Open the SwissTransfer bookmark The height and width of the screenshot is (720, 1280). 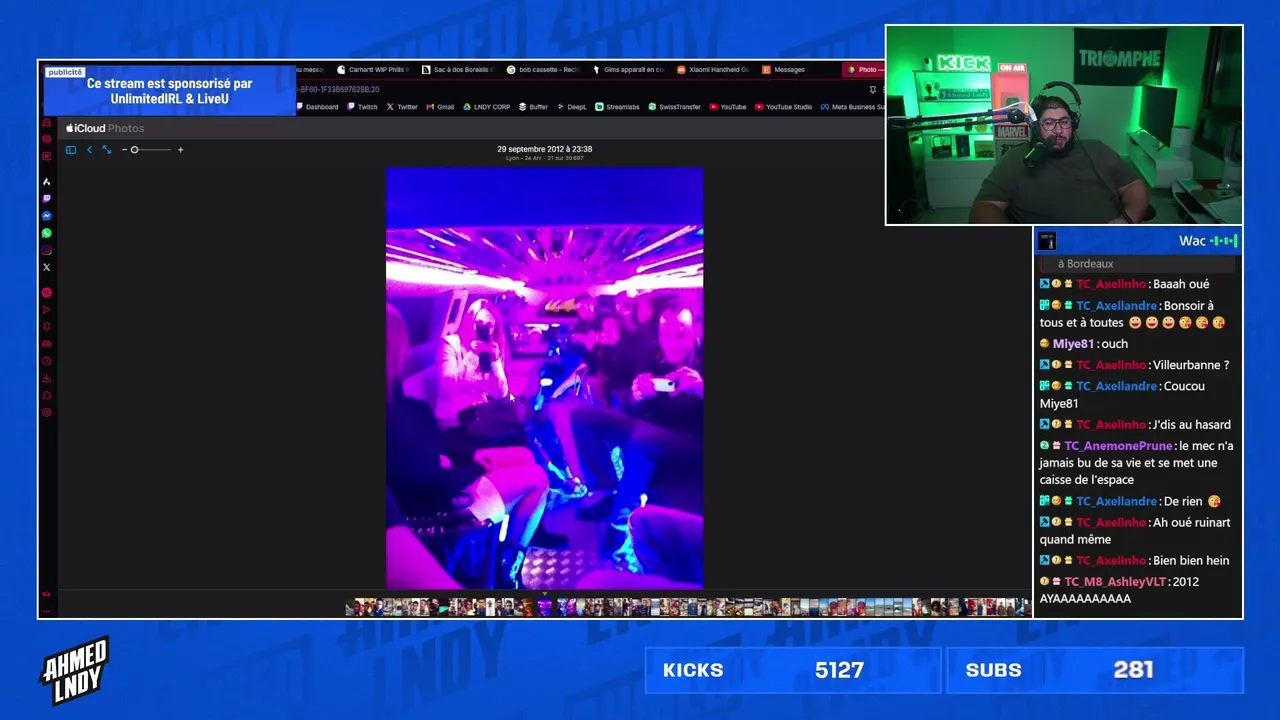point(674,107)
